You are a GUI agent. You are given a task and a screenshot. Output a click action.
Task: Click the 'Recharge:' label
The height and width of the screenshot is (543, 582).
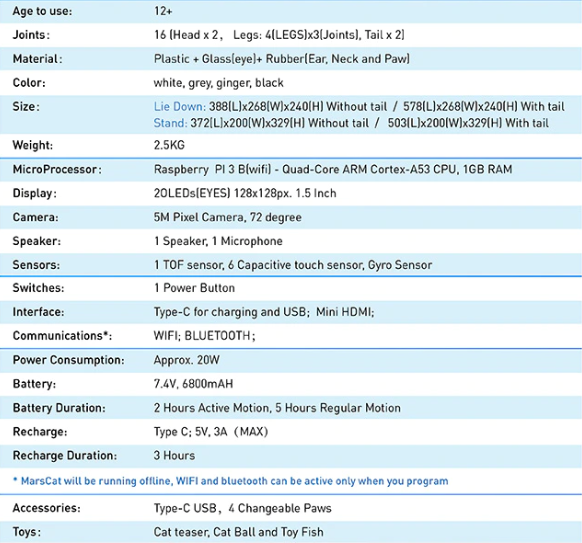coord(40,432)
